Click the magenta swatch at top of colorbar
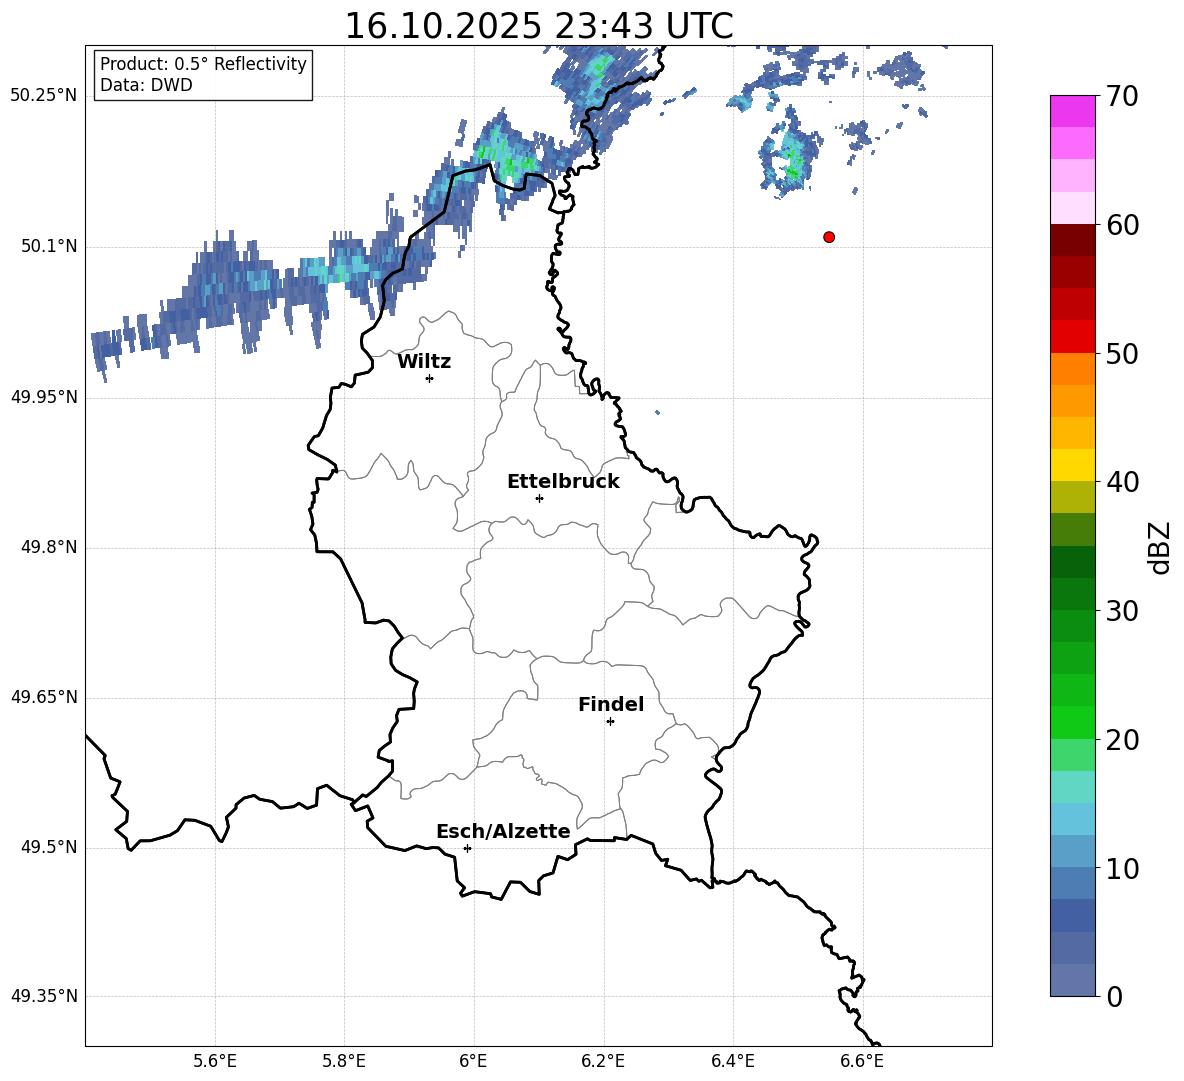The height and width of the screenshot is (1081, 1184). coord(1072,111)
